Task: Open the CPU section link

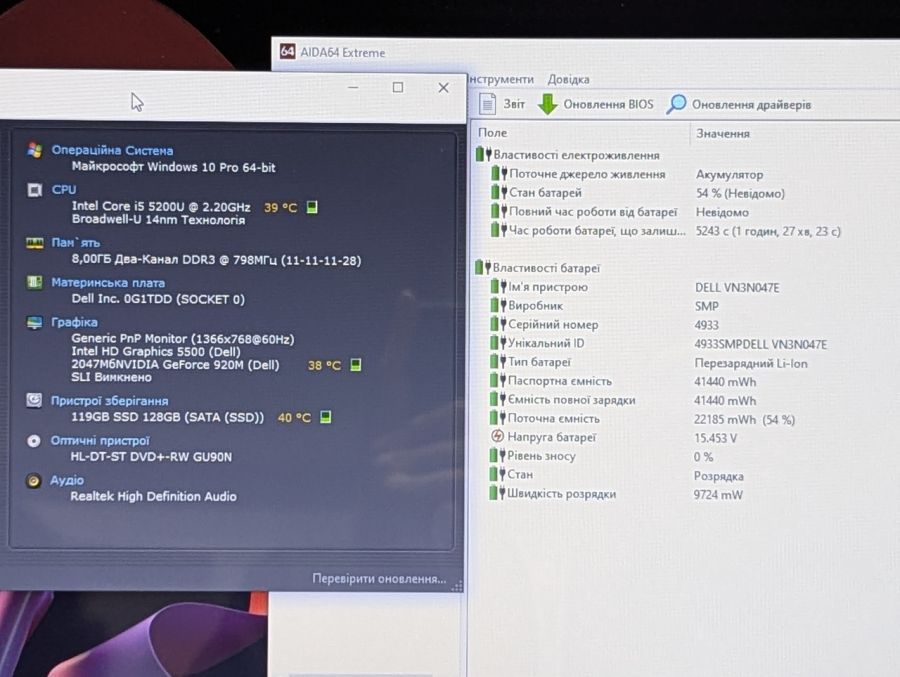Action: pos(64,189)
